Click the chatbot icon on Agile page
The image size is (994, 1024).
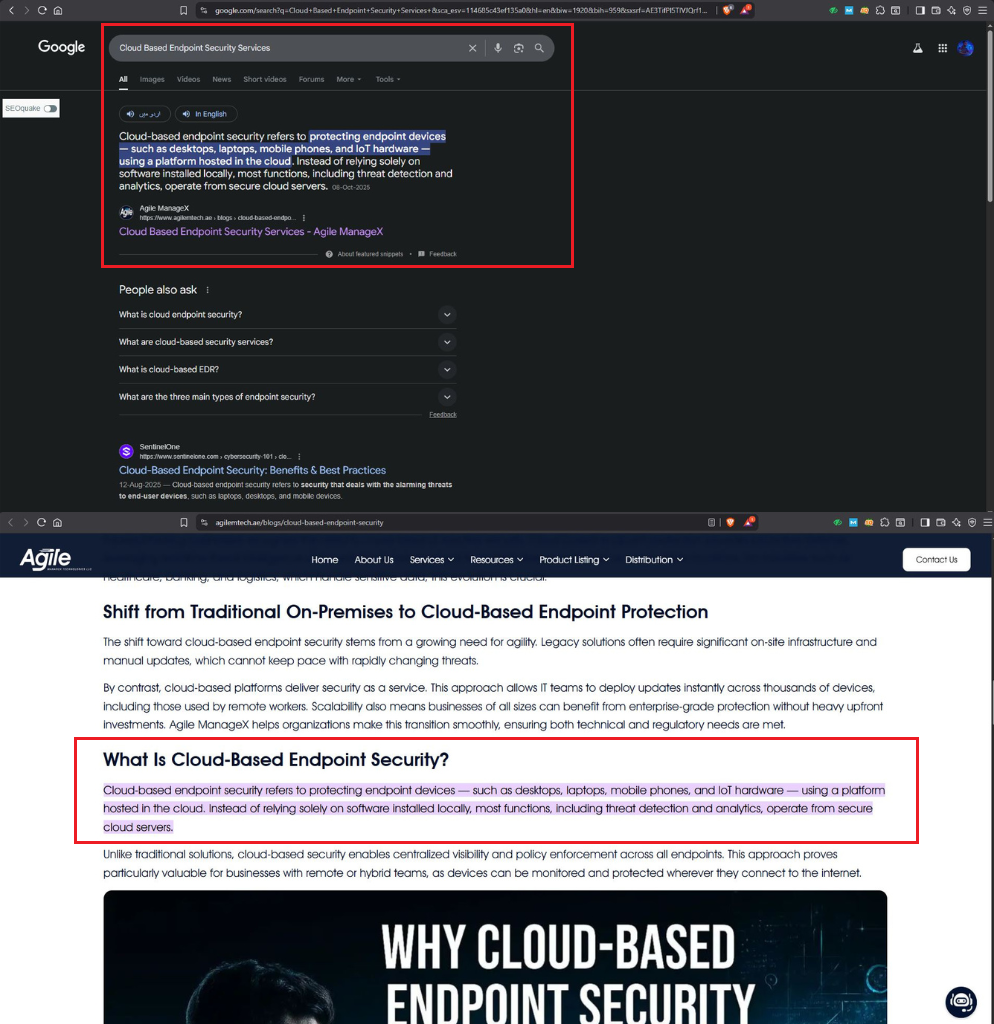pos(960,1001)
